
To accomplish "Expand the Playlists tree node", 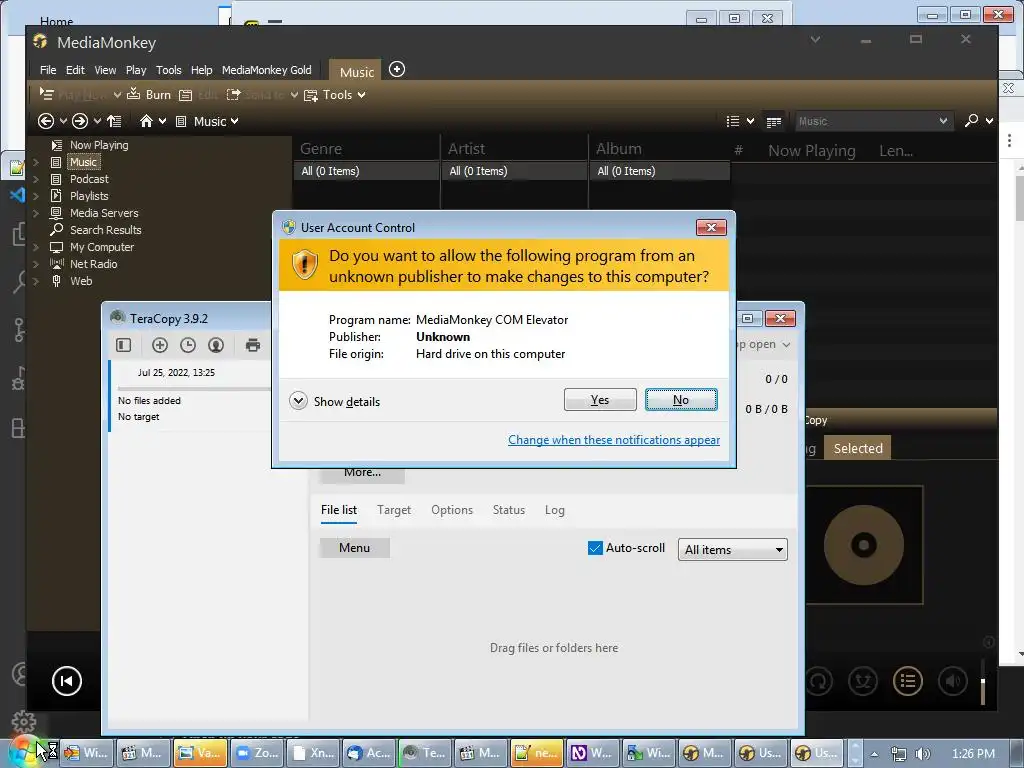I will coord(36,196).
